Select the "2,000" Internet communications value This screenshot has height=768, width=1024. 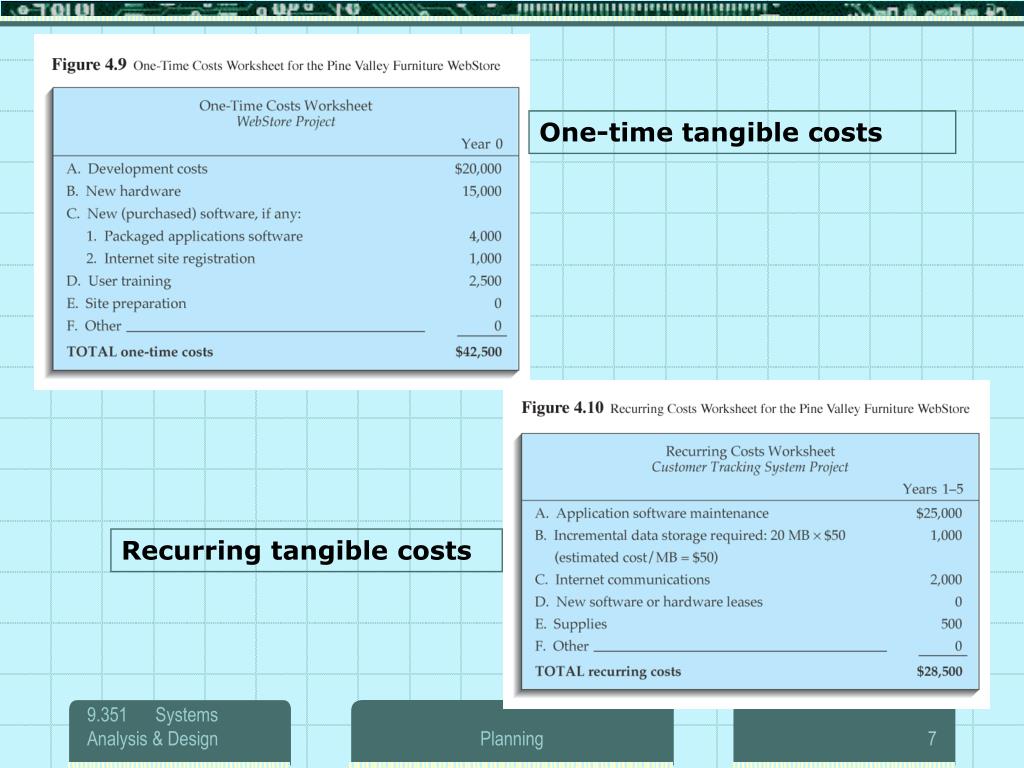coord(946,579)
